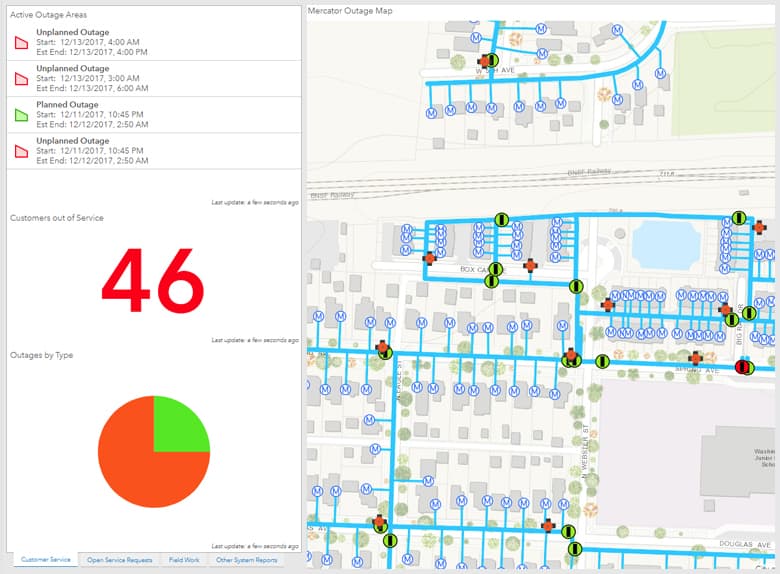Click the red 46 customers count
The image size is (780, 574).
(x=153, y=281)
